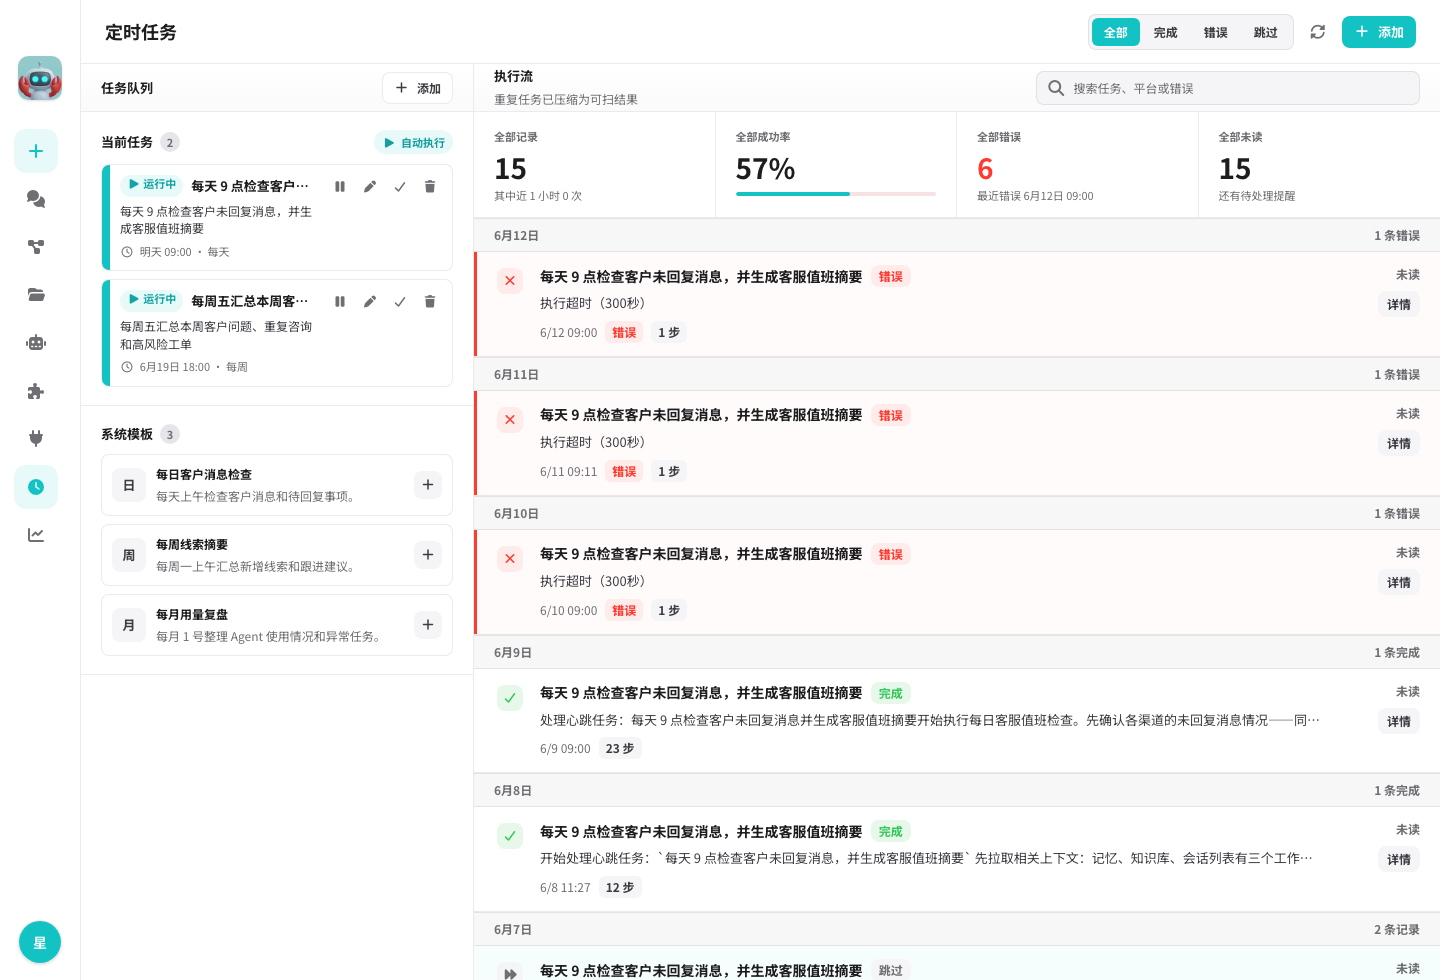The width and height of the screenshot is (1440, 980).
Task: Edit the 每天 9 点检查客户 task
Action: [x=370, y=187]
